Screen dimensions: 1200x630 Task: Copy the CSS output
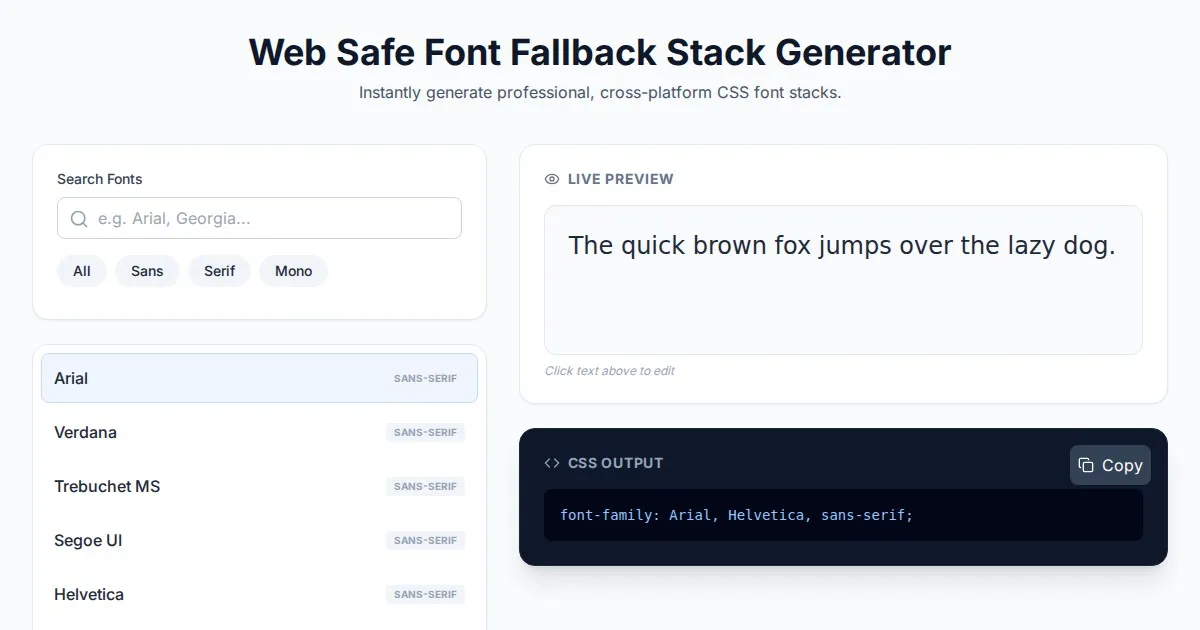pyautogui.click(x=1110, y=465)
